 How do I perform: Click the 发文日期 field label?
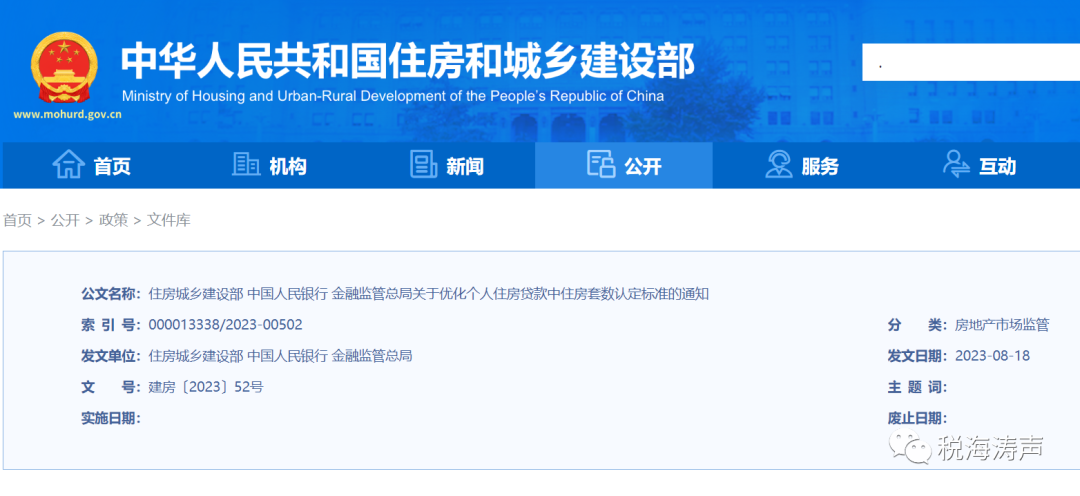click(x=917, y=356)
